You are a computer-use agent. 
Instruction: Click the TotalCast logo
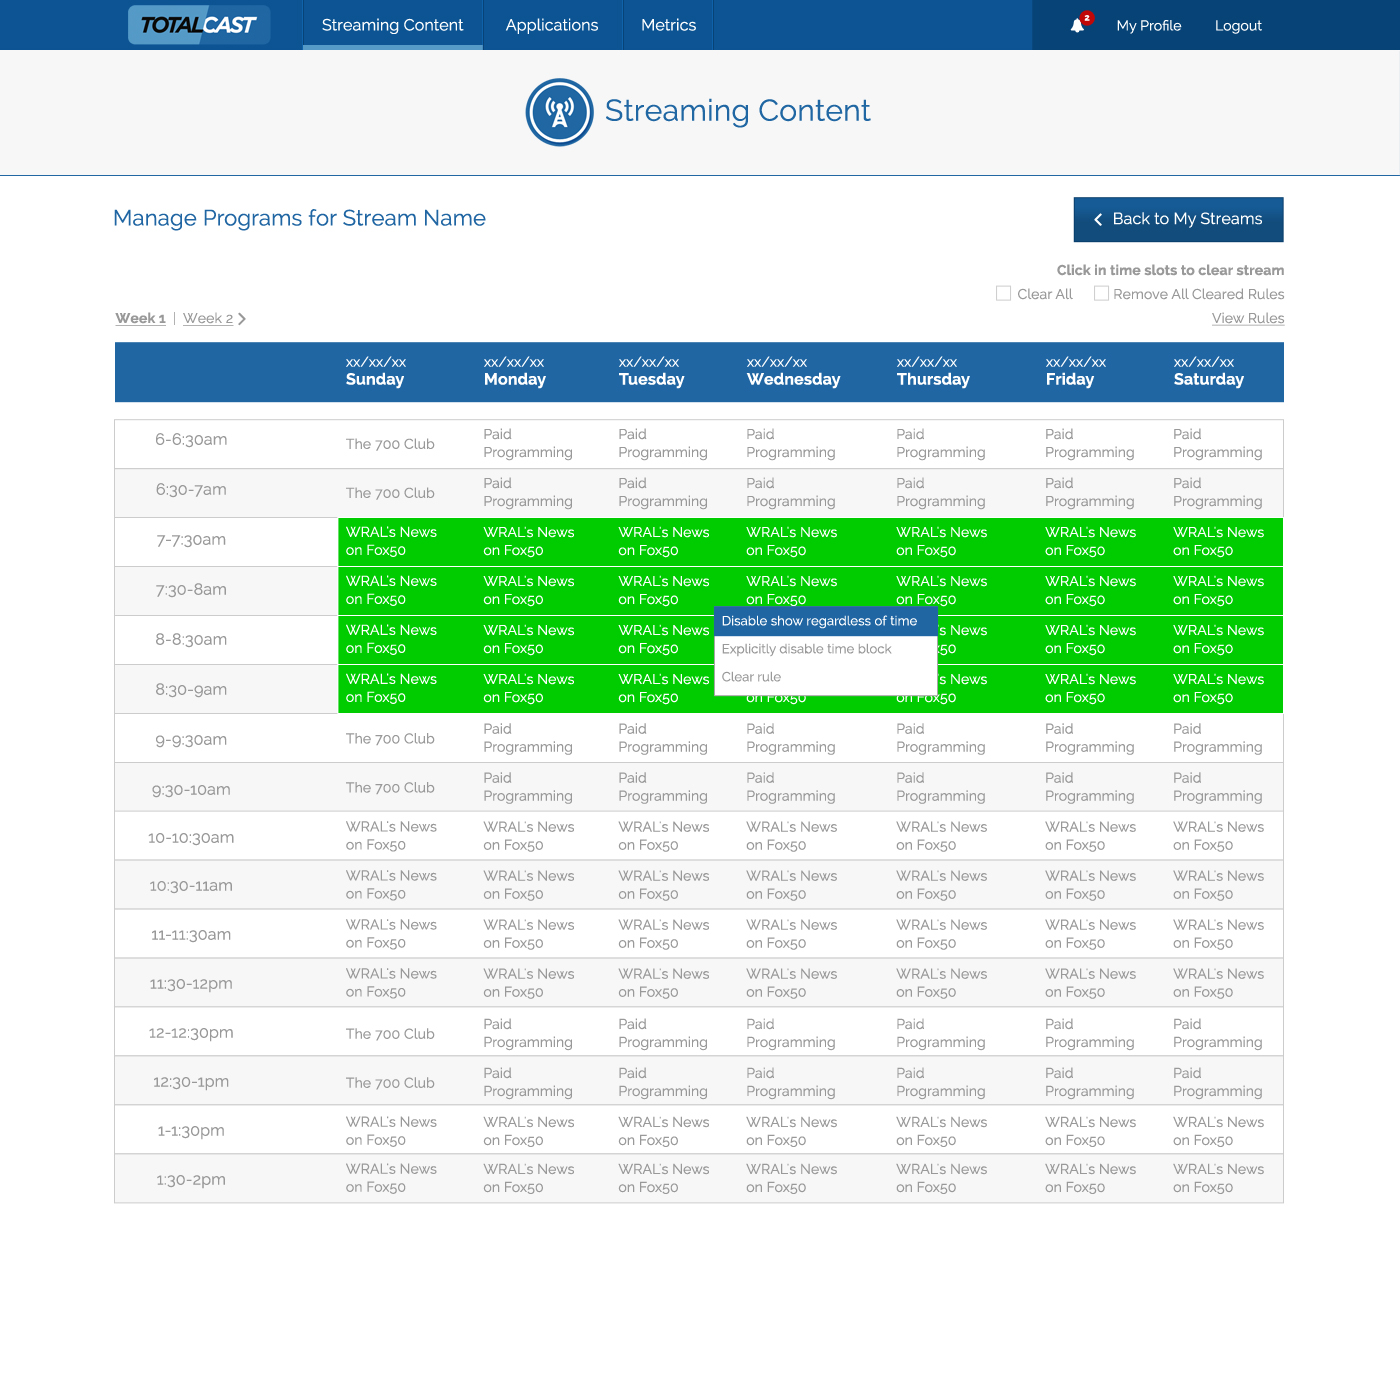[199, 25]
